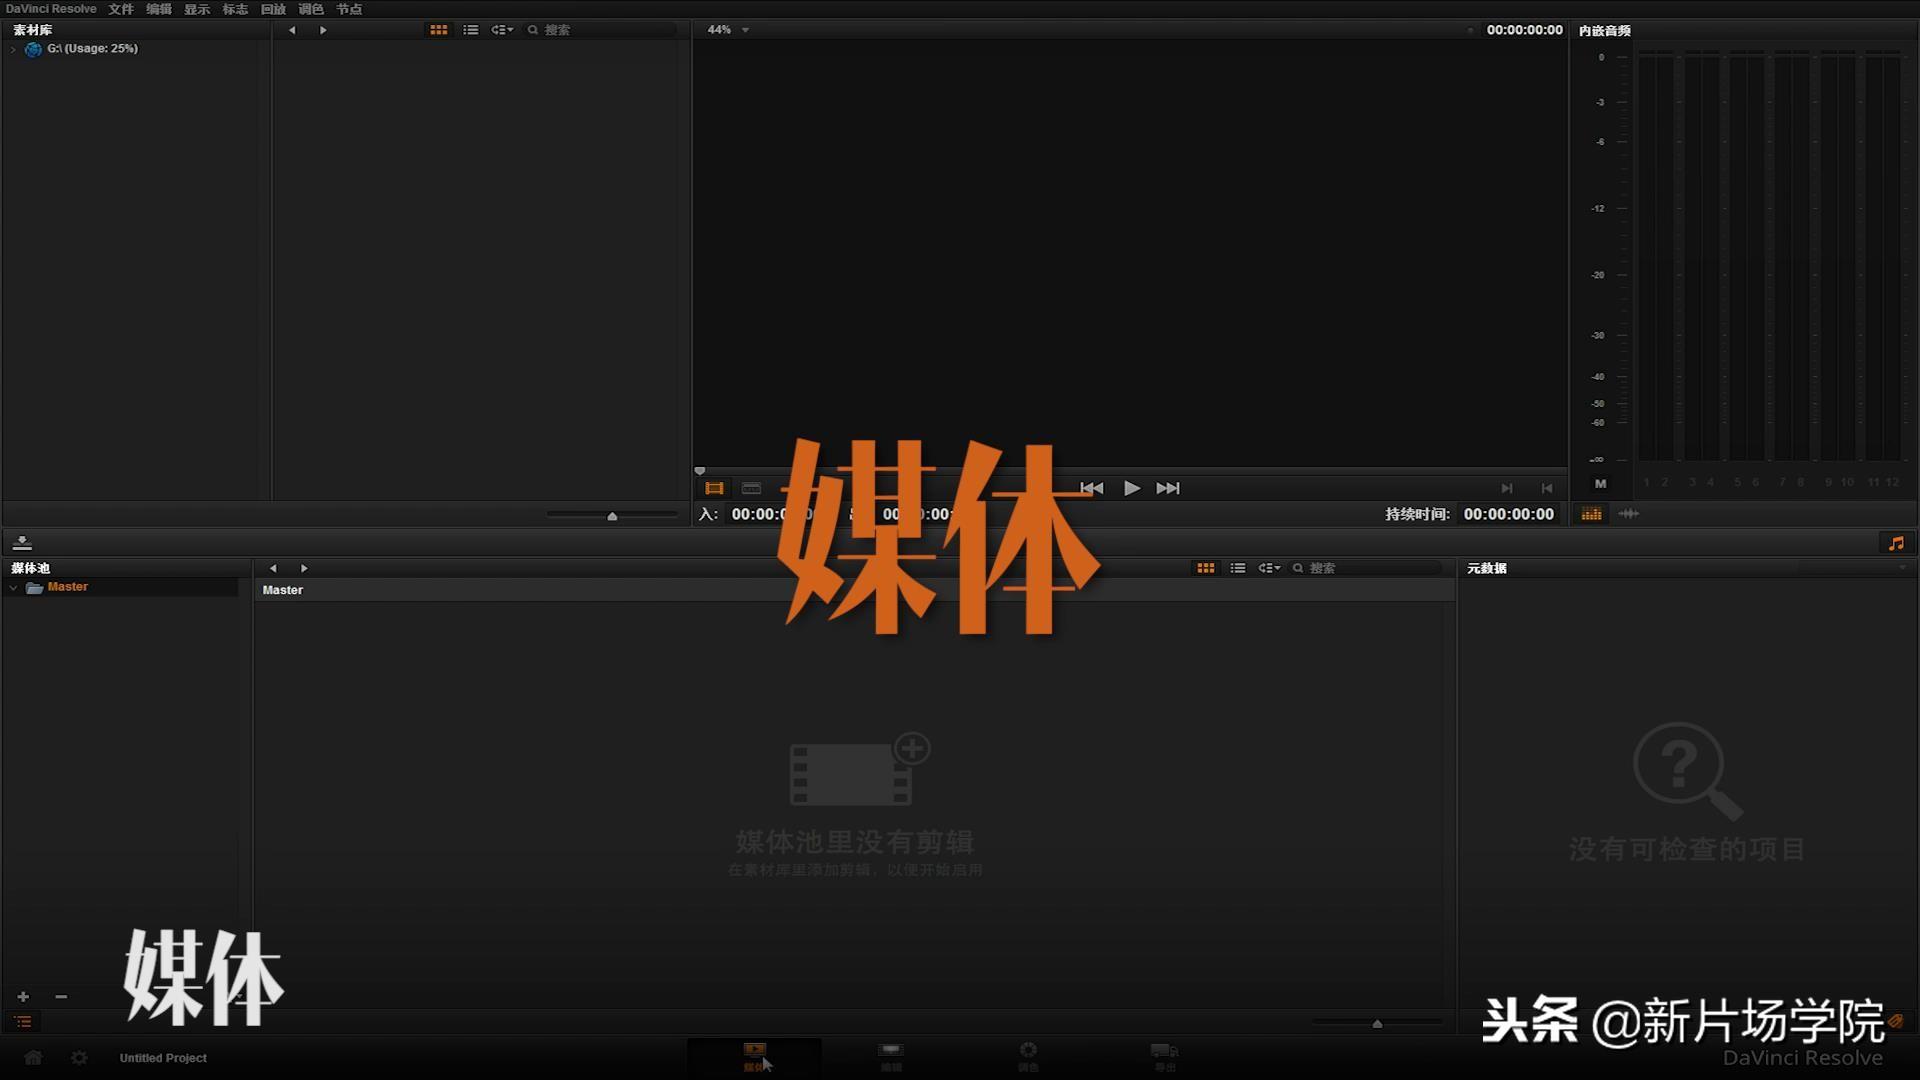Image resolution: width=1920 pixels, height=1080 pixels.
Task: Open media pool sort options dropdown
Action: coord(1269,568)
